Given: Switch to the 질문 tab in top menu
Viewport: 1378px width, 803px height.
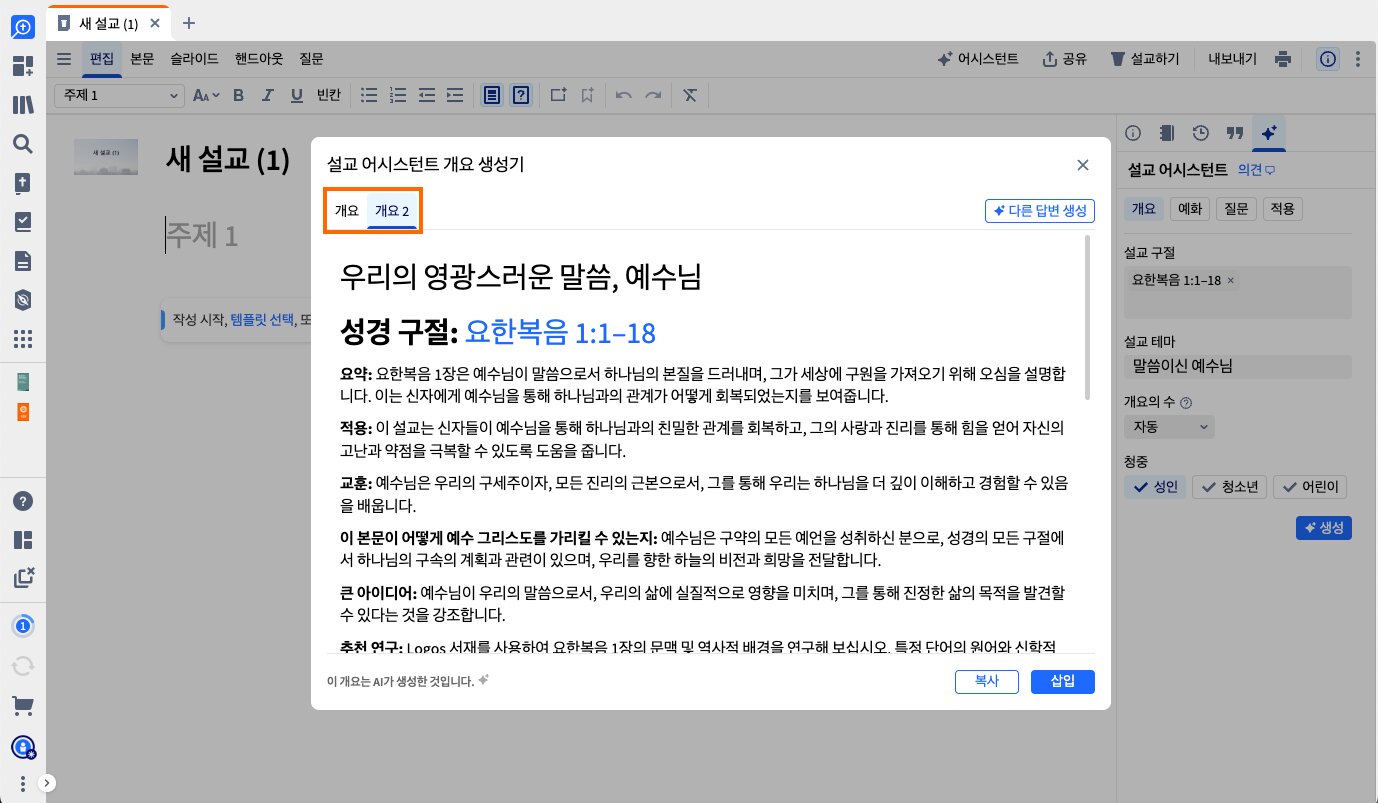Looking at the screenshot, I should pyautogui.click(x=311, y=59).
